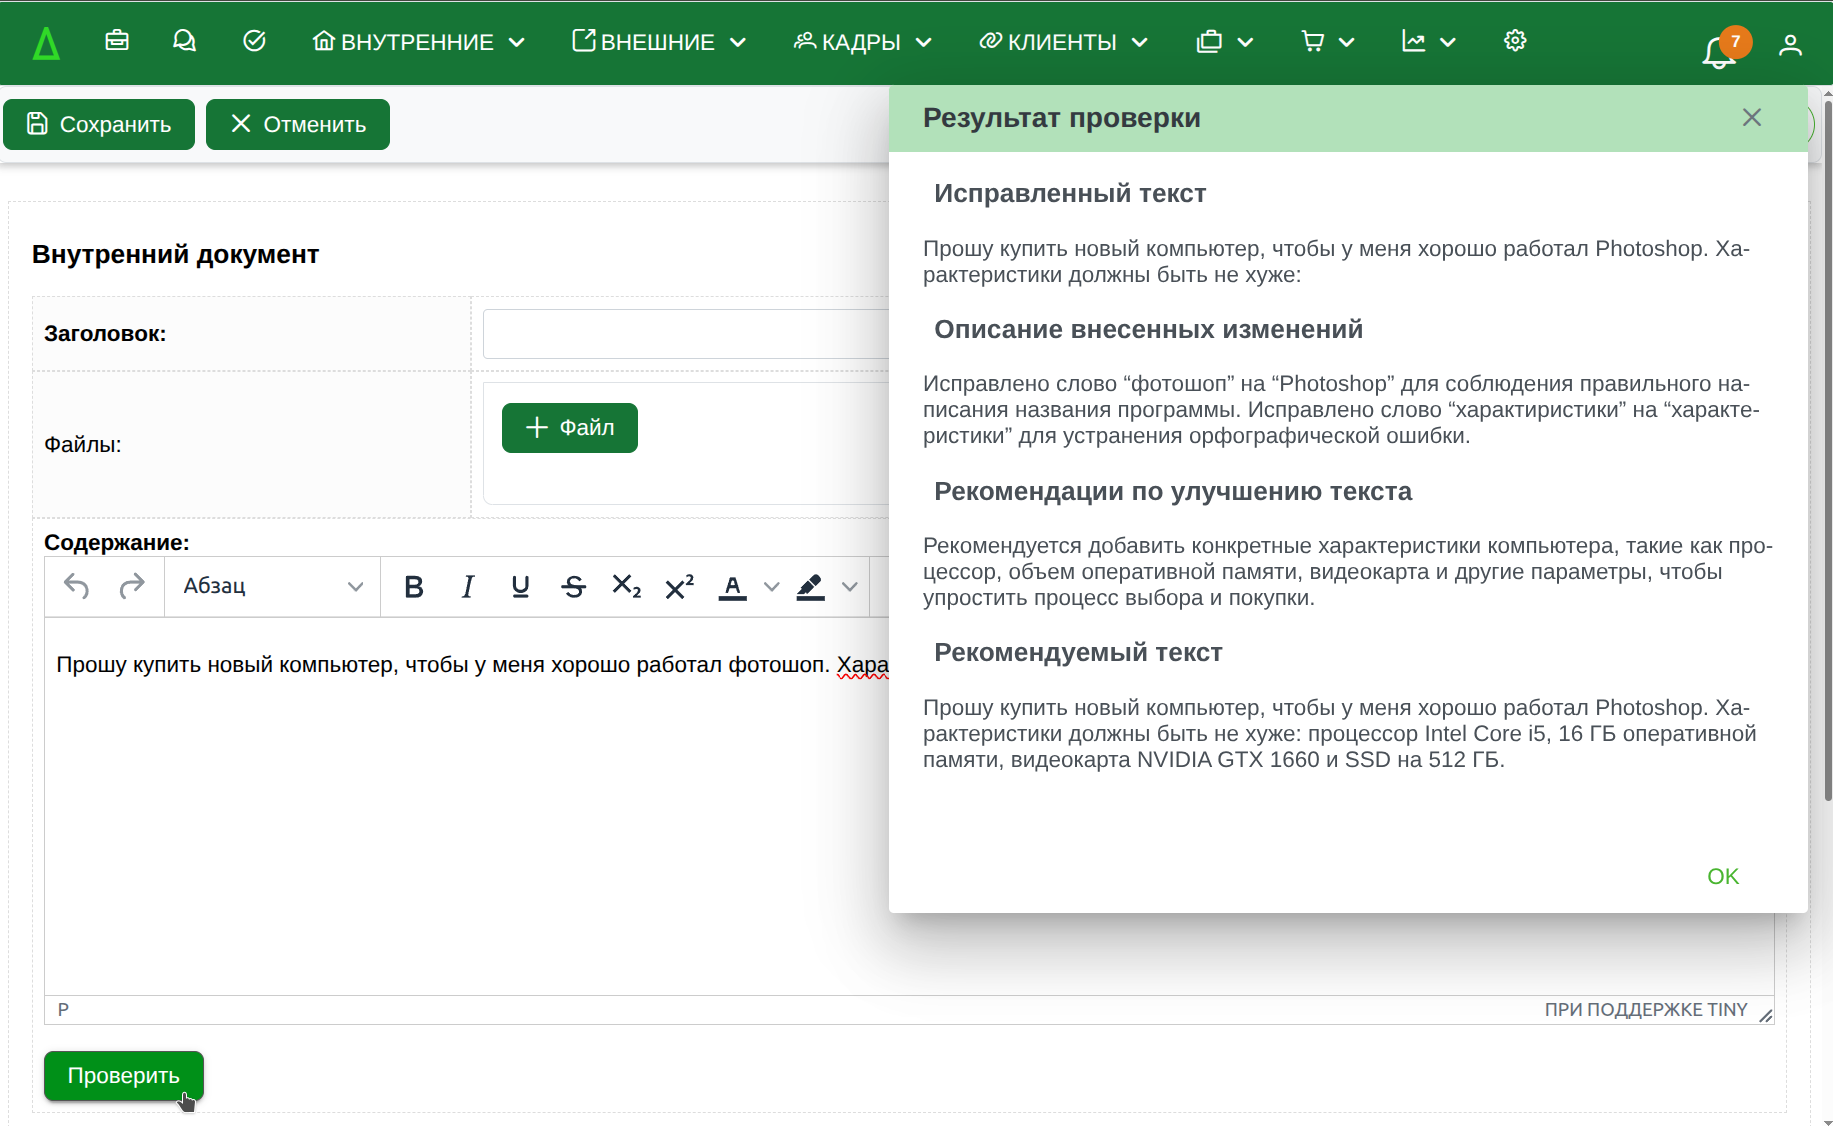Open the chat messages icon
Viewport: 1833px width, 1126px height.
184,41
